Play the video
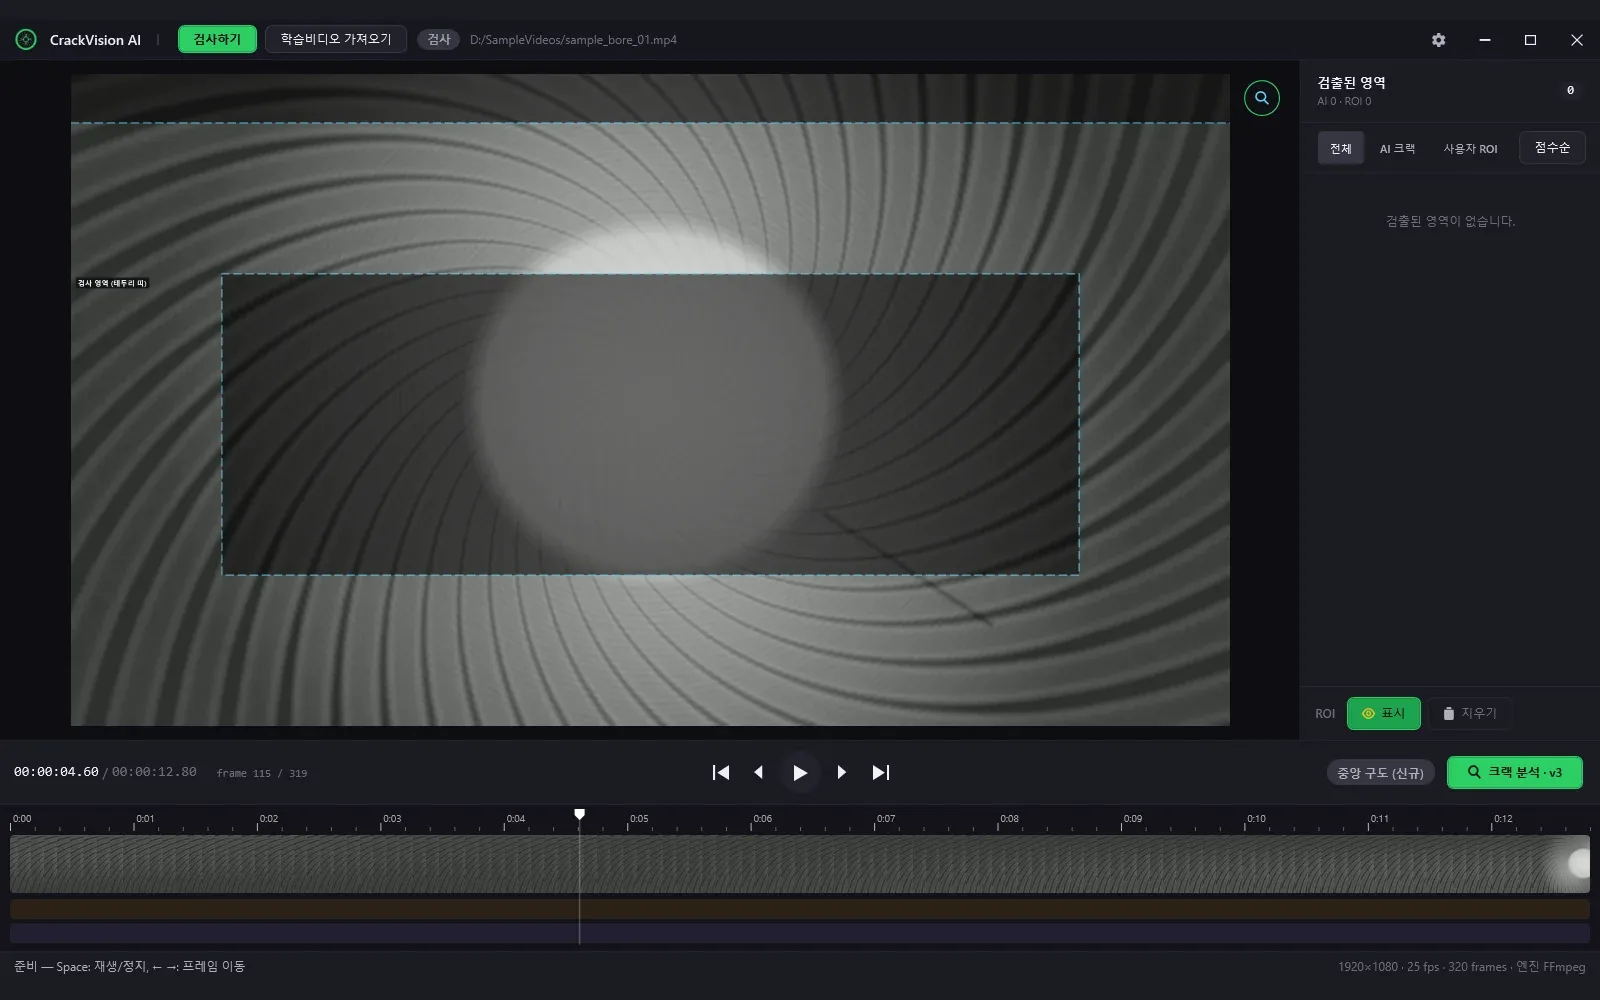This screenshot has width=1600, height=1000. point(800,772)
